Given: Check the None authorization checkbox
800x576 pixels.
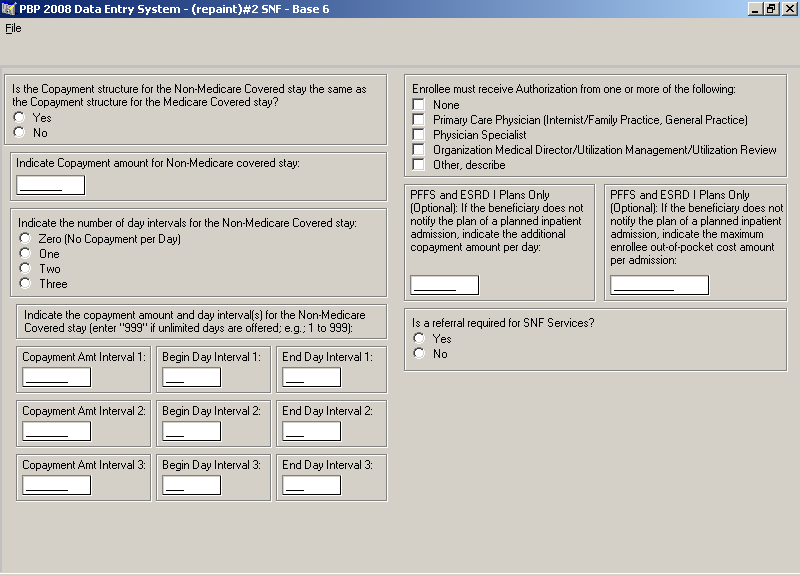Looking at the screenshot, I should coord(418,105).
